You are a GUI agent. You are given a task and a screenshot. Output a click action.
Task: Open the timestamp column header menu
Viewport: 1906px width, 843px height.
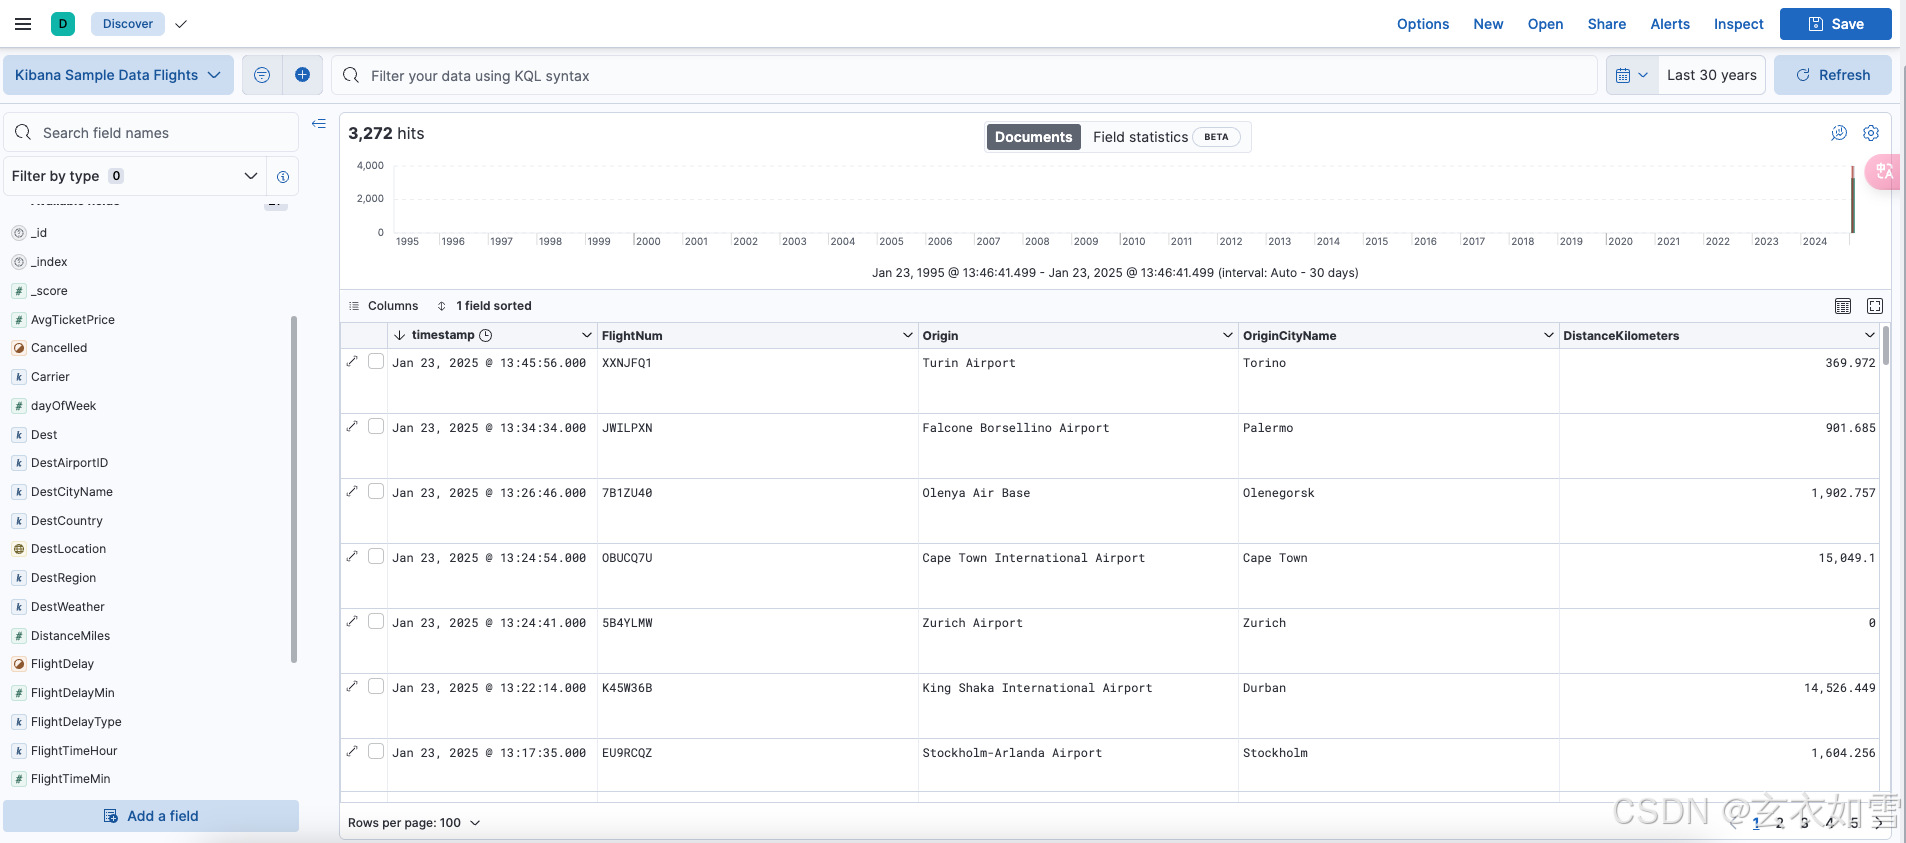[587, 335]
